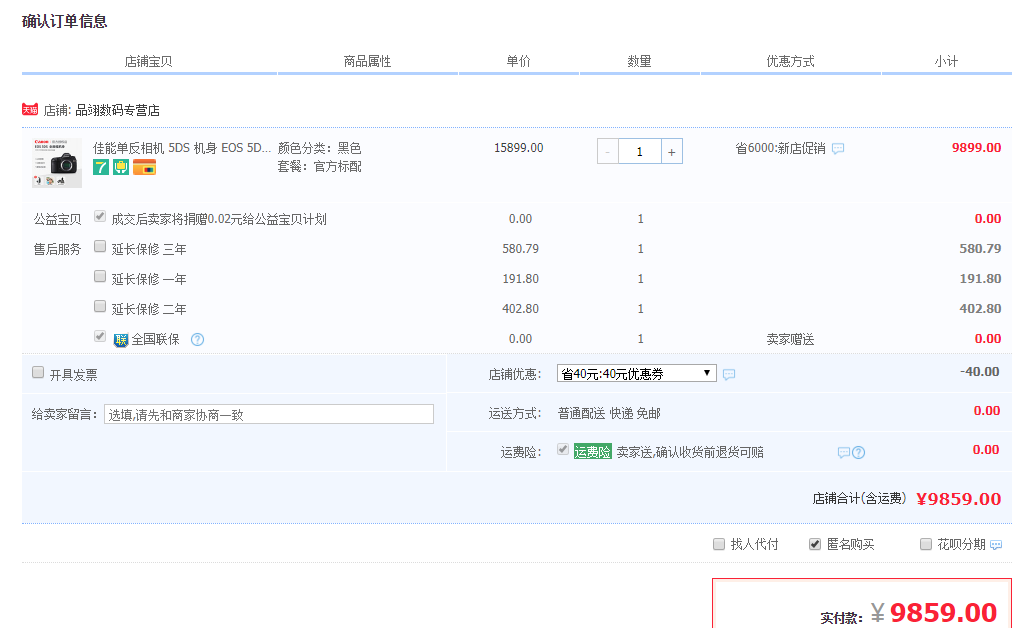1027x628 pixels.
Task: Click the orange credit card badge
Action: (144, 167)
